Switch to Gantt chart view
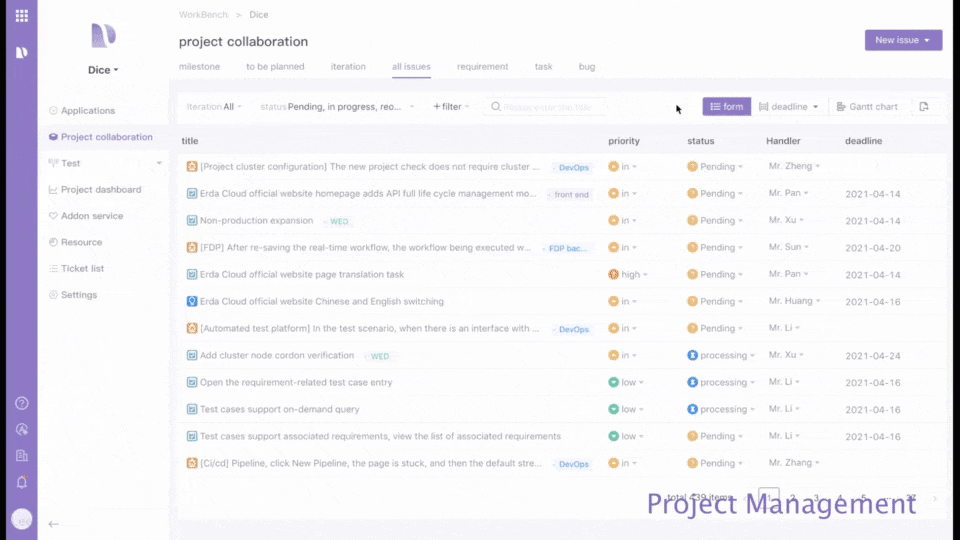Image resolution: width=960 pixels, height=540 pixels. [x=867, y=107]
